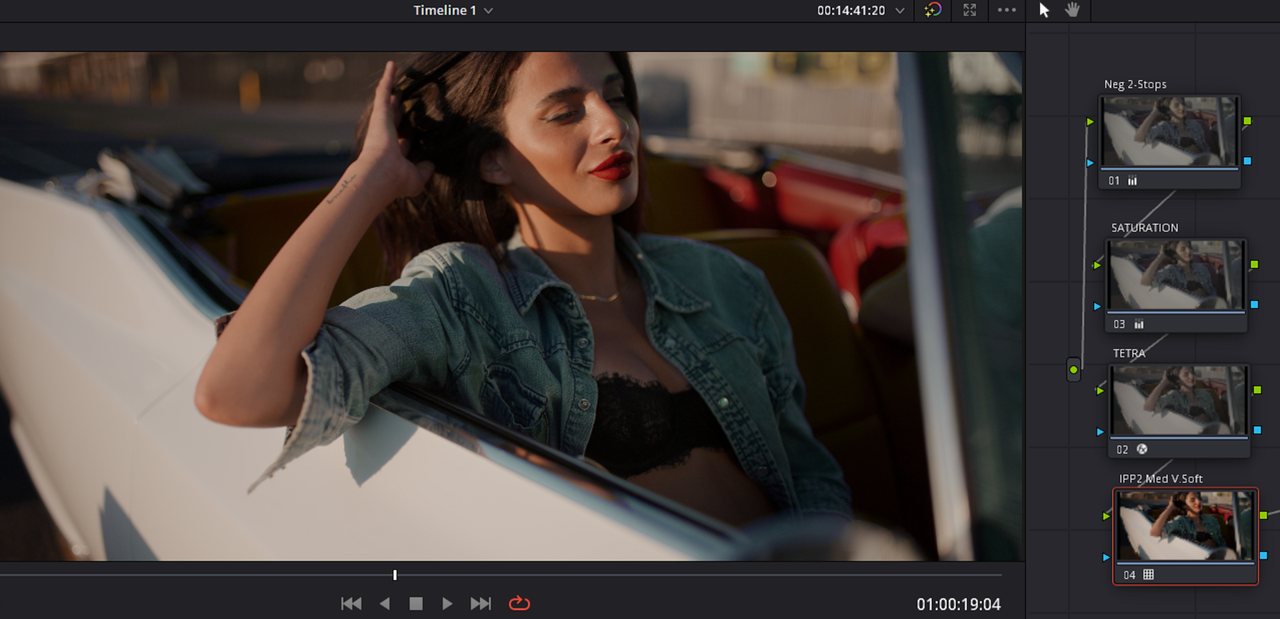Toggle loop playback button
This screenshot has width=1280, height=619.
point(519,603)
